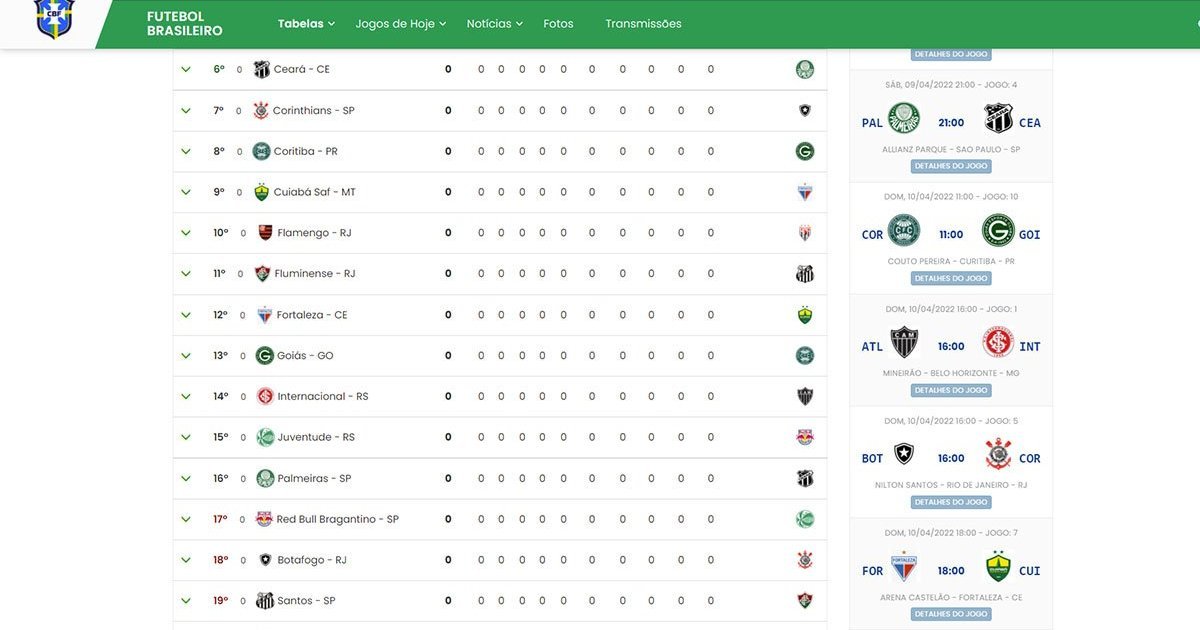Expand the Ceará row details
The height and width of the screenshot is (630, 1200).
point(185,68)
